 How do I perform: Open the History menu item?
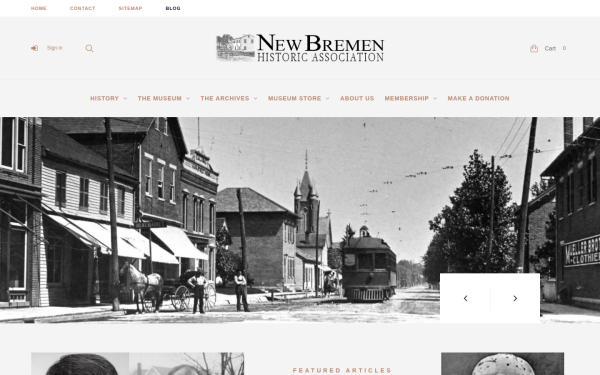click(x=104, y=98)
